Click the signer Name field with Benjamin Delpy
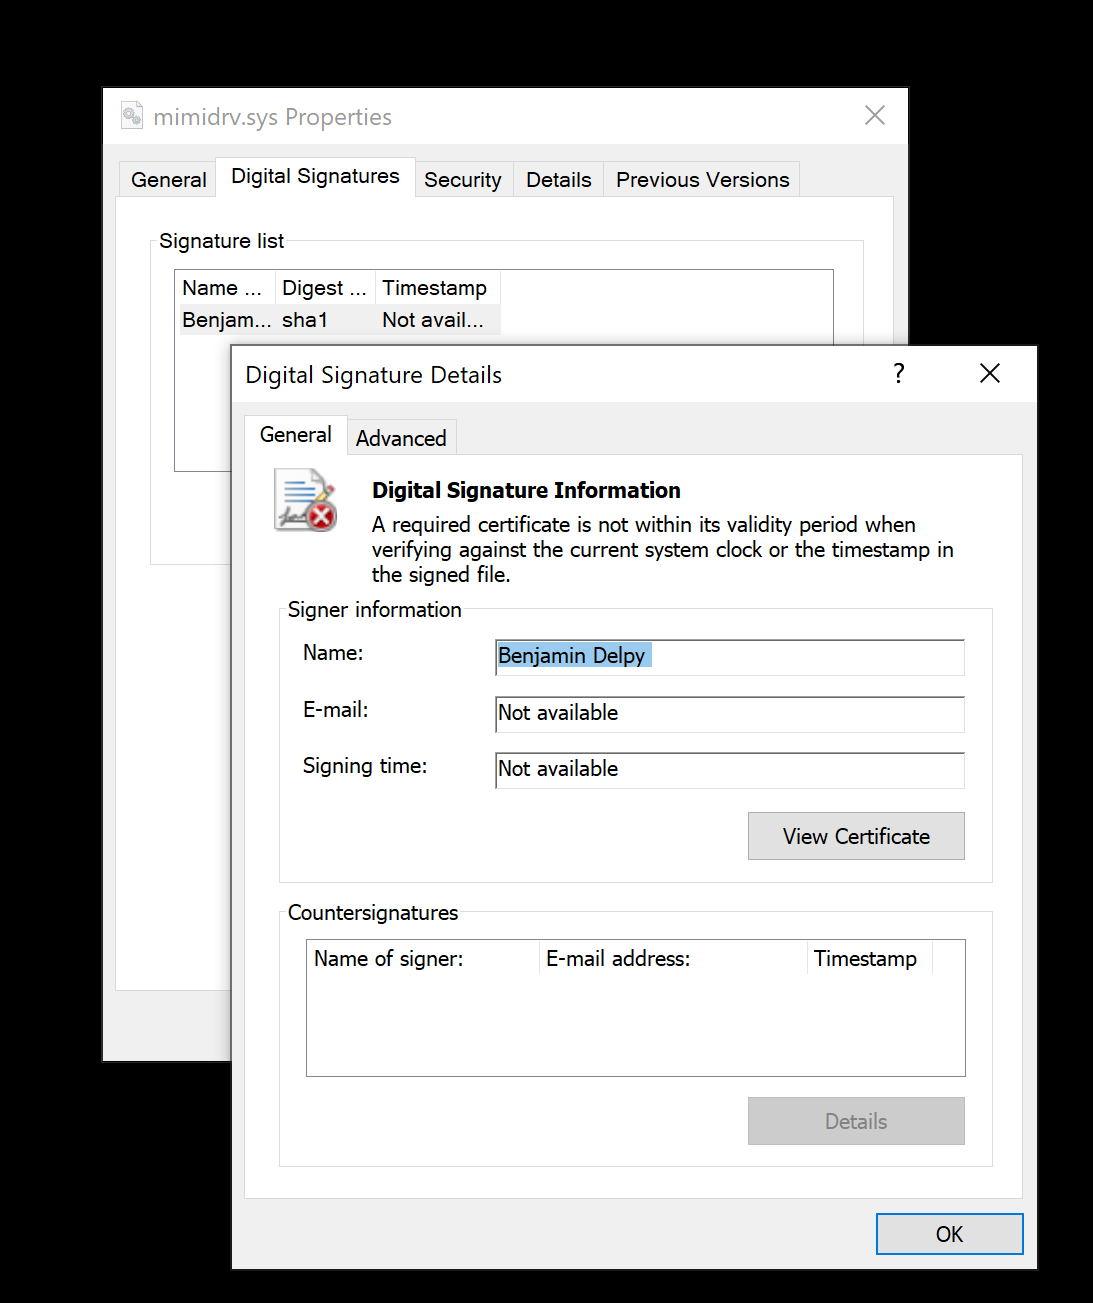The image size is (1093, 1303). tap(729, 656)
